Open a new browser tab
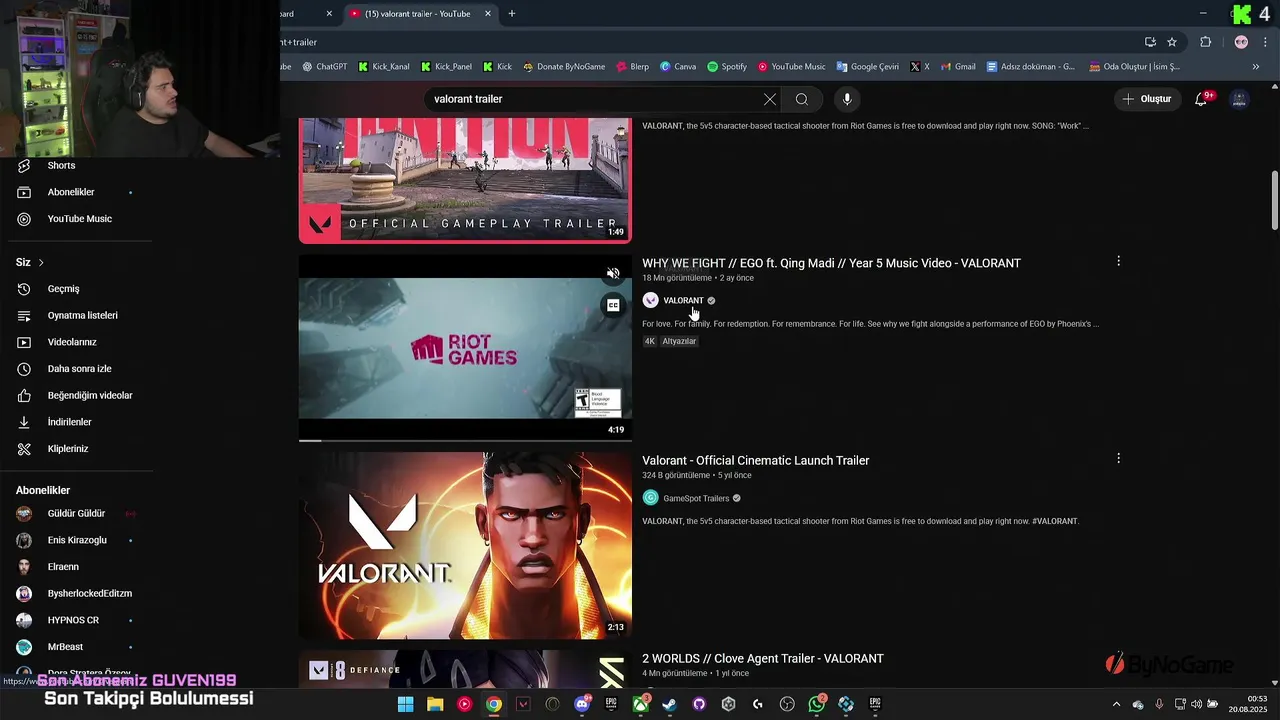The width and height of the screenshot is (1280, 720). tap(512, 14)
